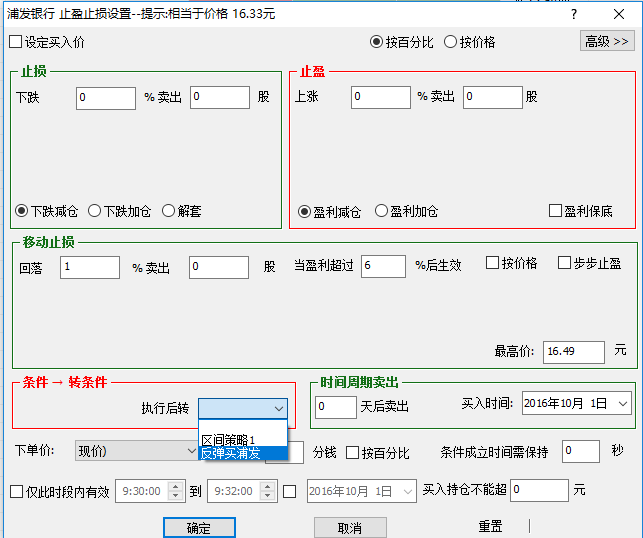Select the 解套 radio option
Viewport: 643px width, 538px height.
pos(168,211)
